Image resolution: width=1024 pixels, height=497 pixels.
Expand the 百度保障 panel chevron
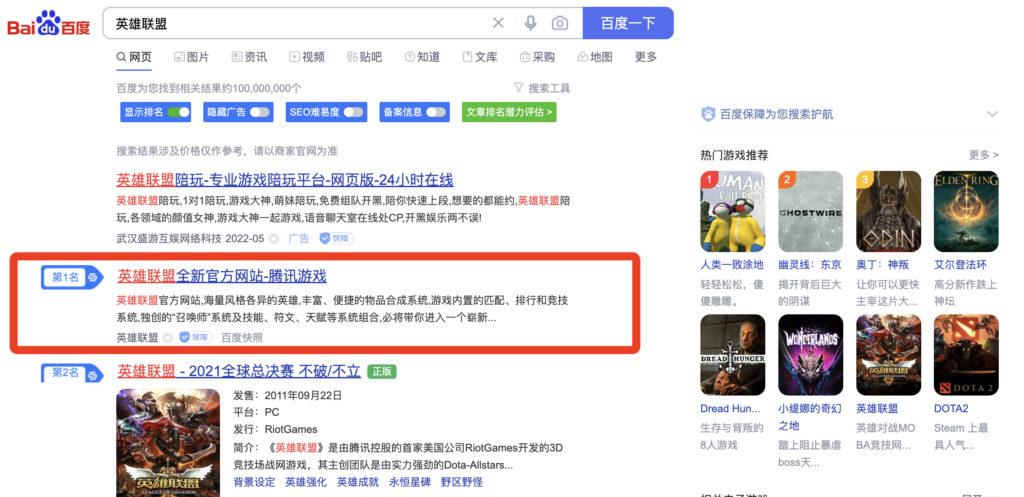click(992, 114)
